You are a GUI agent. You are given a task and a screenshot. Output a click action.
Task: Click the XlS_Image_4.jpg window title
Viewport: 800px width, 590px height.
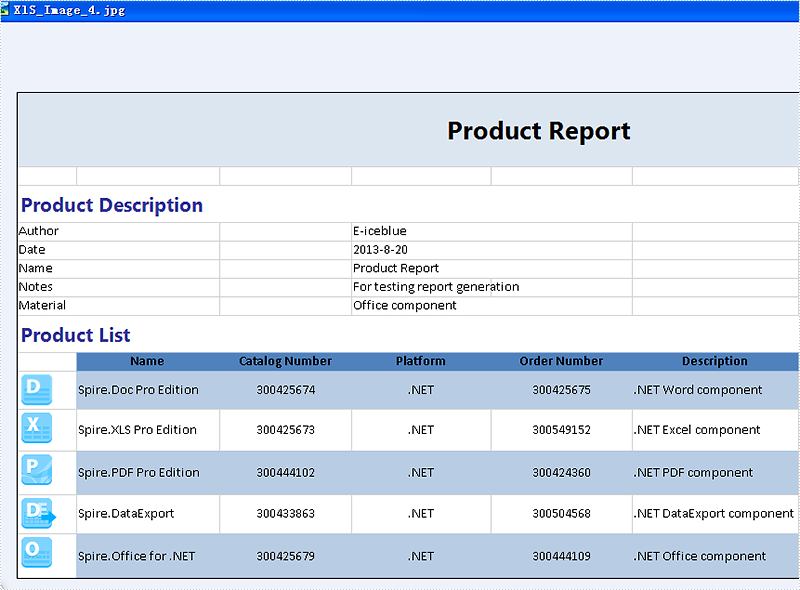(x=69, y=10)
